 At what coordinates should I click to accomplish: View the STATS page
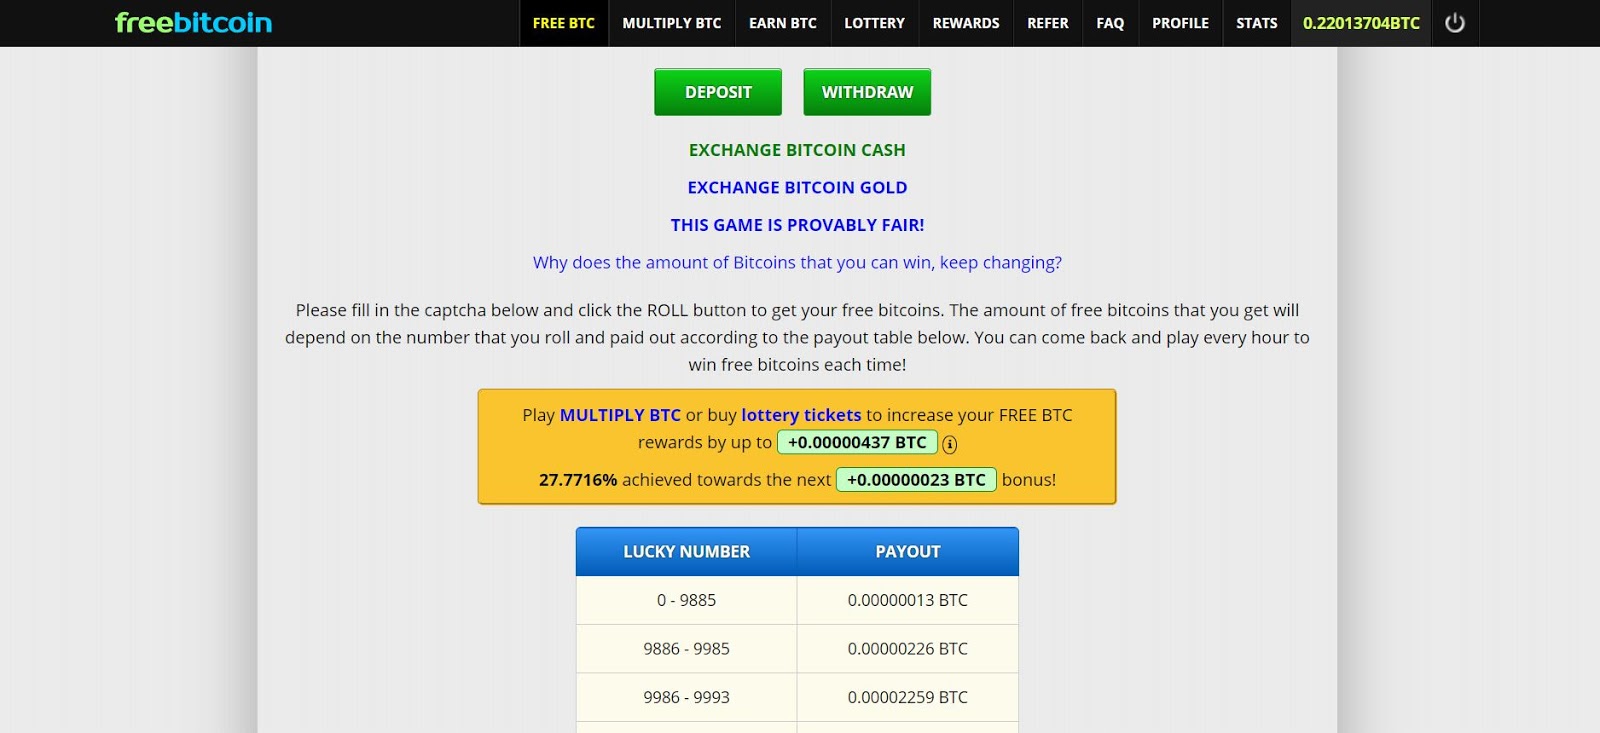click(1257, 23)
